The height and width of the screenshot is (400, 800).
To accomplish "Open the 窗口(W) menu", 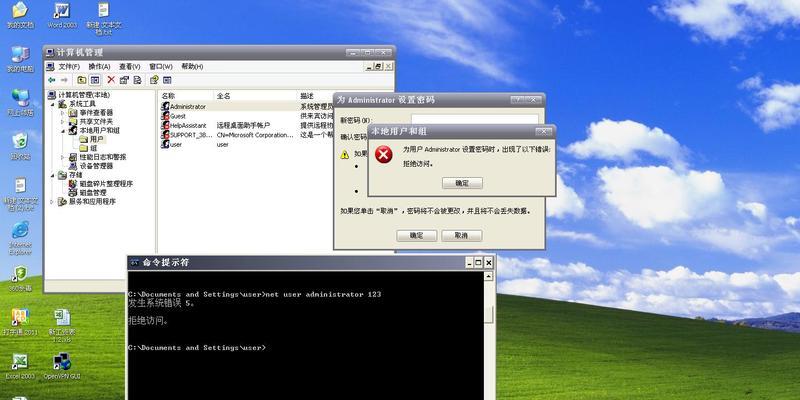I will pyautogui.click(x=161, y=66).
